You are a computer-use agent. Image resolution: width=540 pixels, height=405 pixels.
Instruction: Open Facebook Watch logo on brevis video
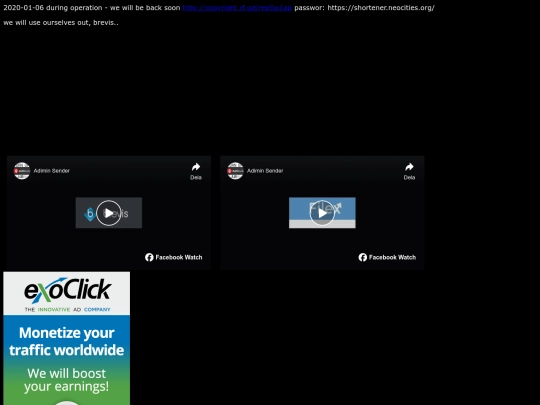coord(174,257)
